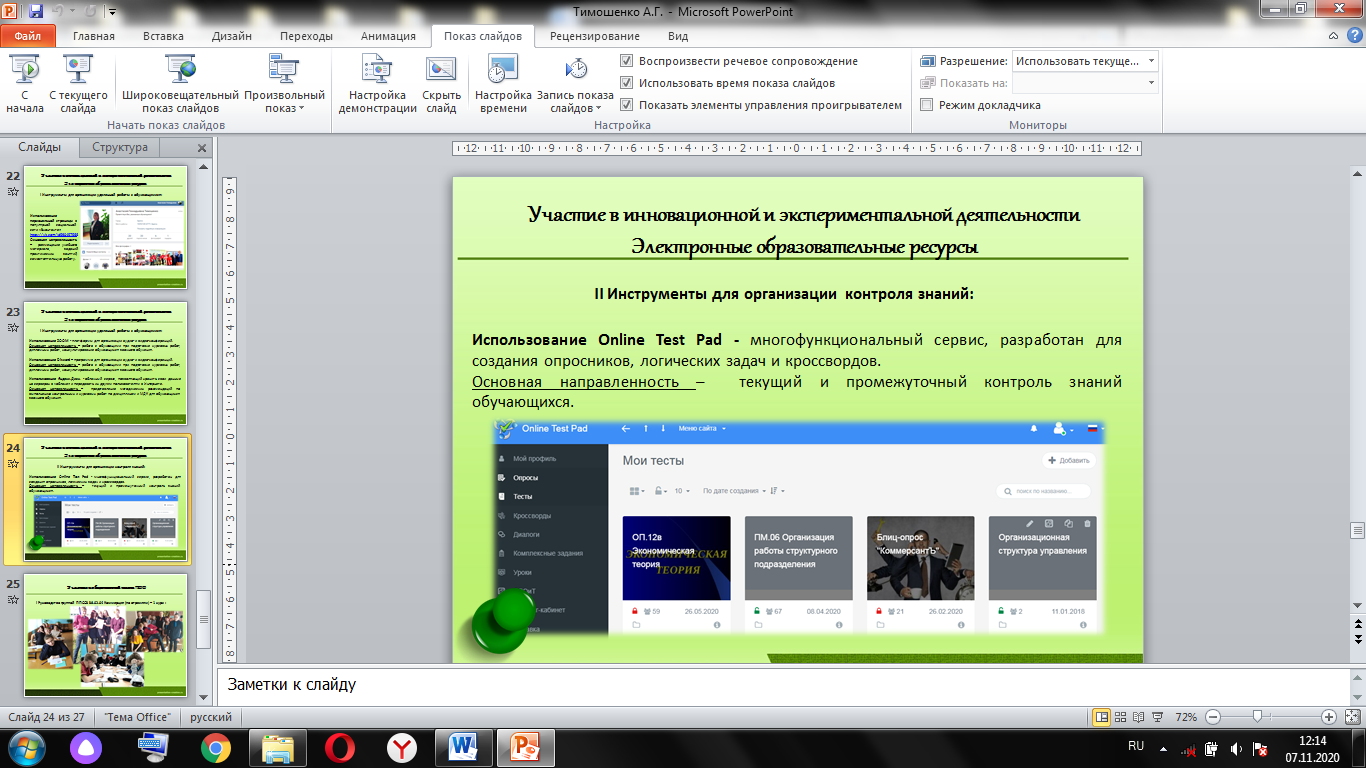Viewport: 1366px width, 768px height.
Task: Switch to Рецензирование ribbon tab
Action: tap(595, 36)
